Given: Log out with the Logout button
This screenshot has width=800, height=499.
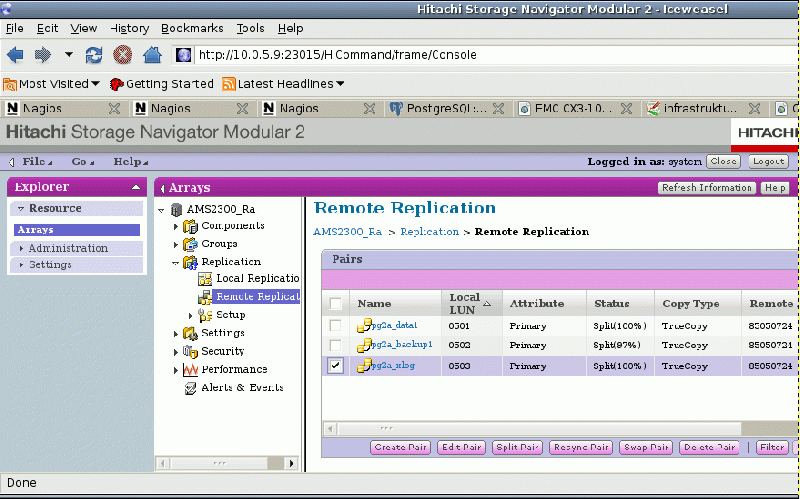Looking at the screenshot, I should pos(768,161).
